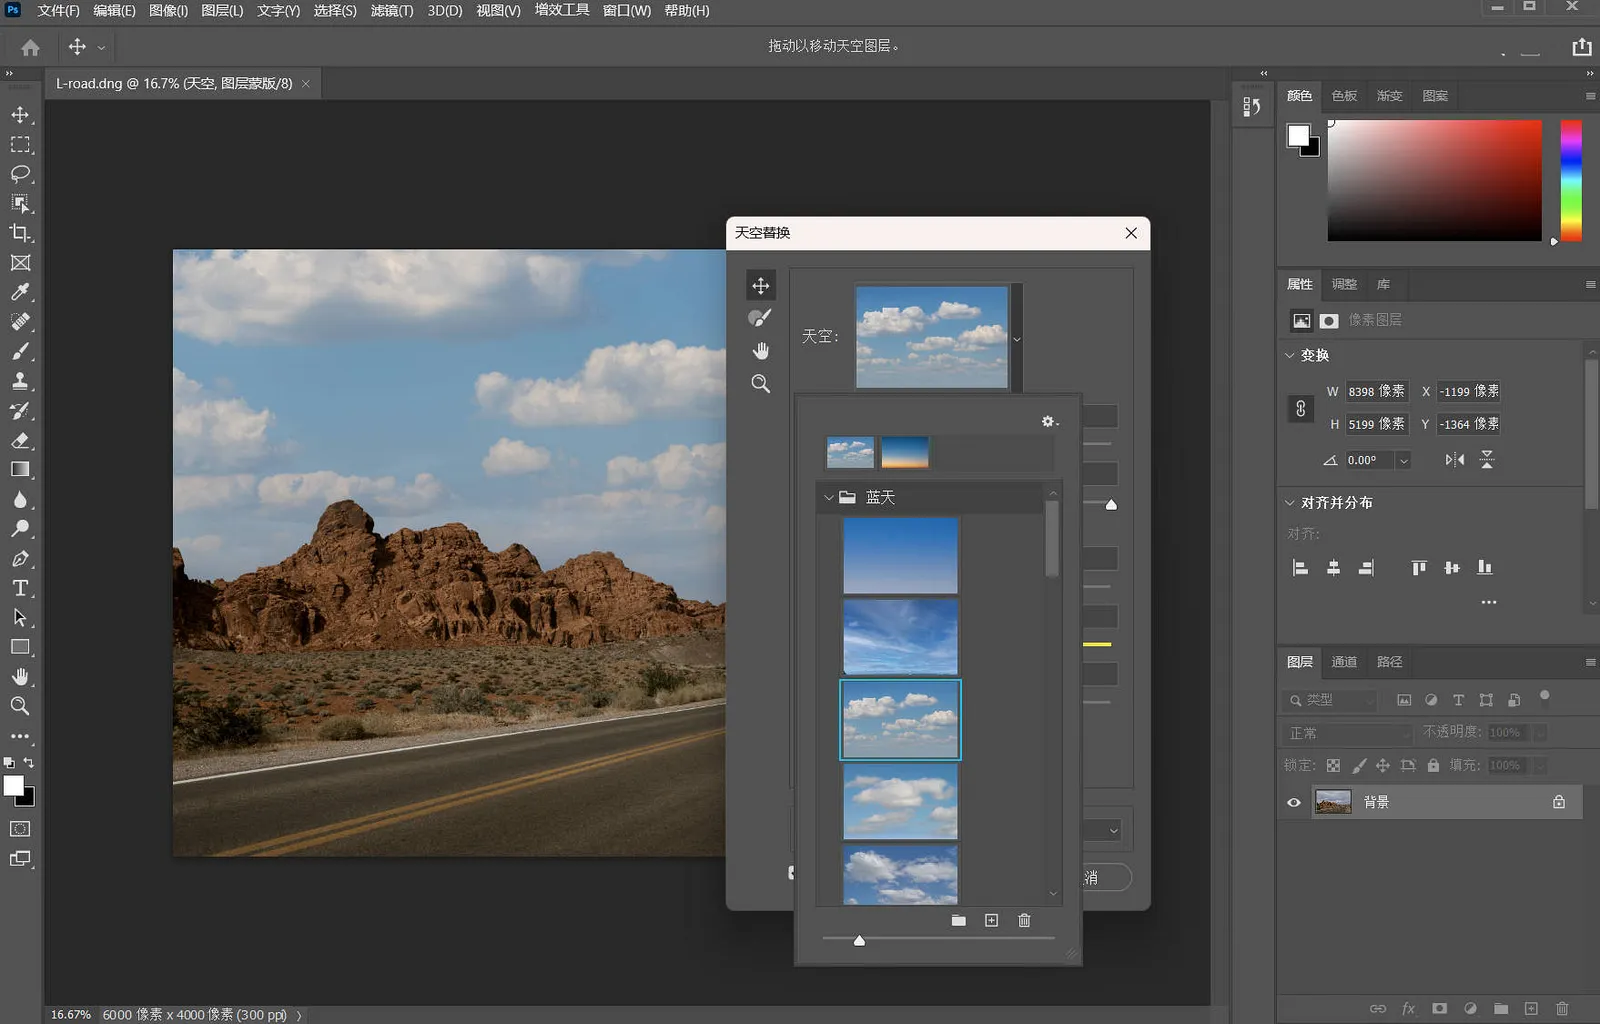
Task: Select the Sky Move tool in dialog
Action: pos(760,285)
